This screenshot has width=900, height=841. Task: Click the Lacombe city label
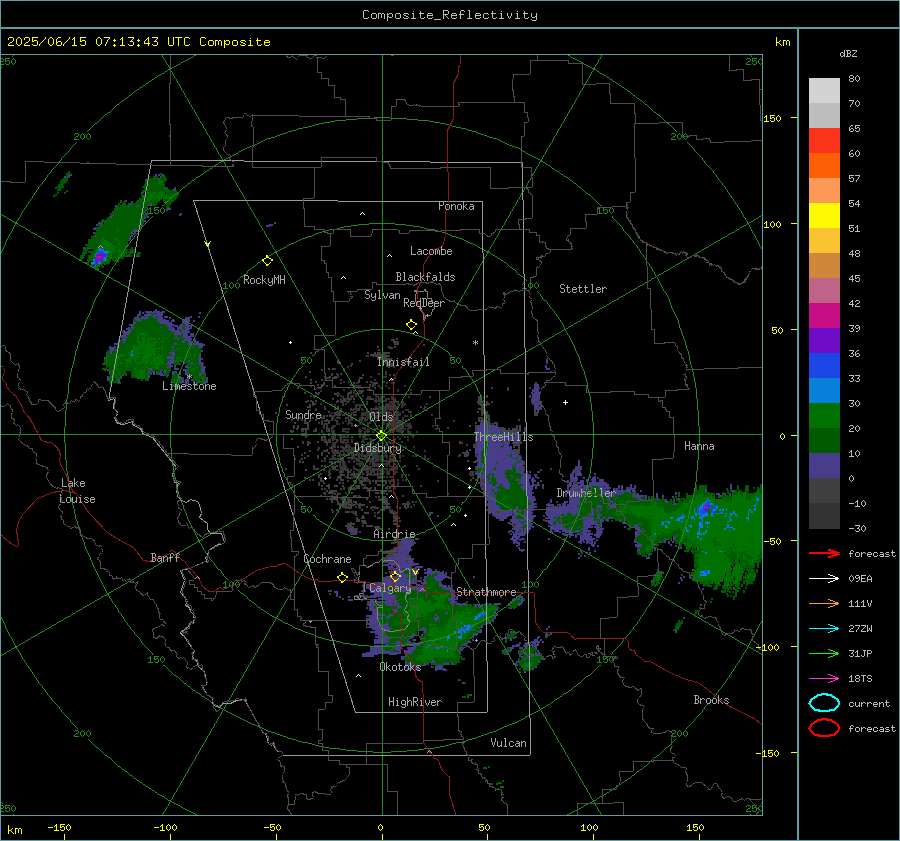(431, 251)
